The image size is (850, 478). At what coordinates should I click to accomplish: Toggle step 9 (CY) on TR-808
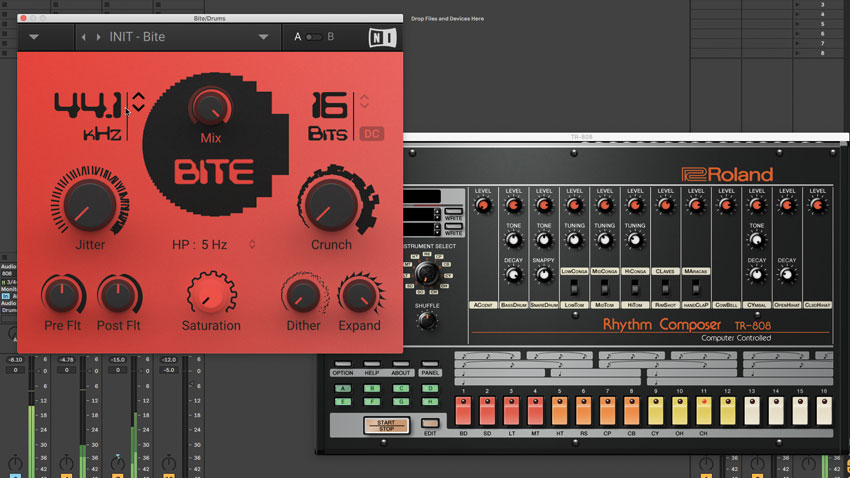click(x=655, y=411)
